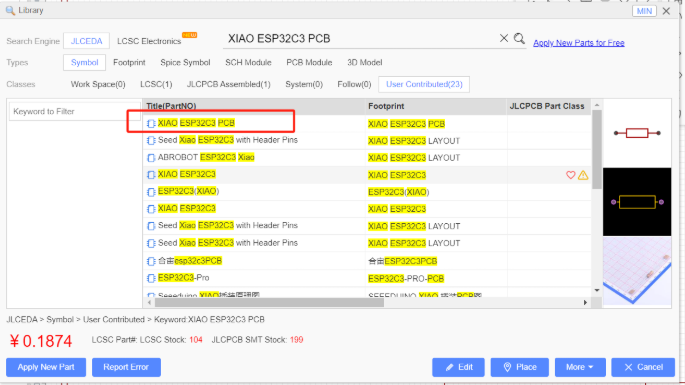Switch to LCSC Electronics search engine
The image size is (685, 385).
coord(149,41)
